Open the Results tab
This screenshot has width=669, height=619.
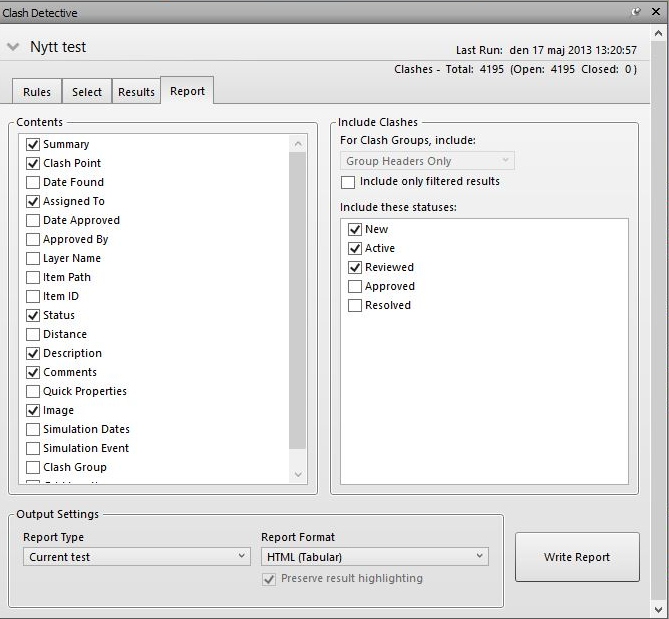click(x=137, y=91)
